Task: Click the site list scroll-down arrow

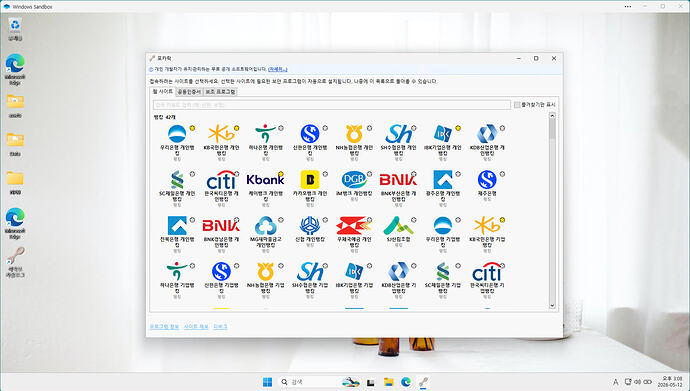Action: [552, 306]
